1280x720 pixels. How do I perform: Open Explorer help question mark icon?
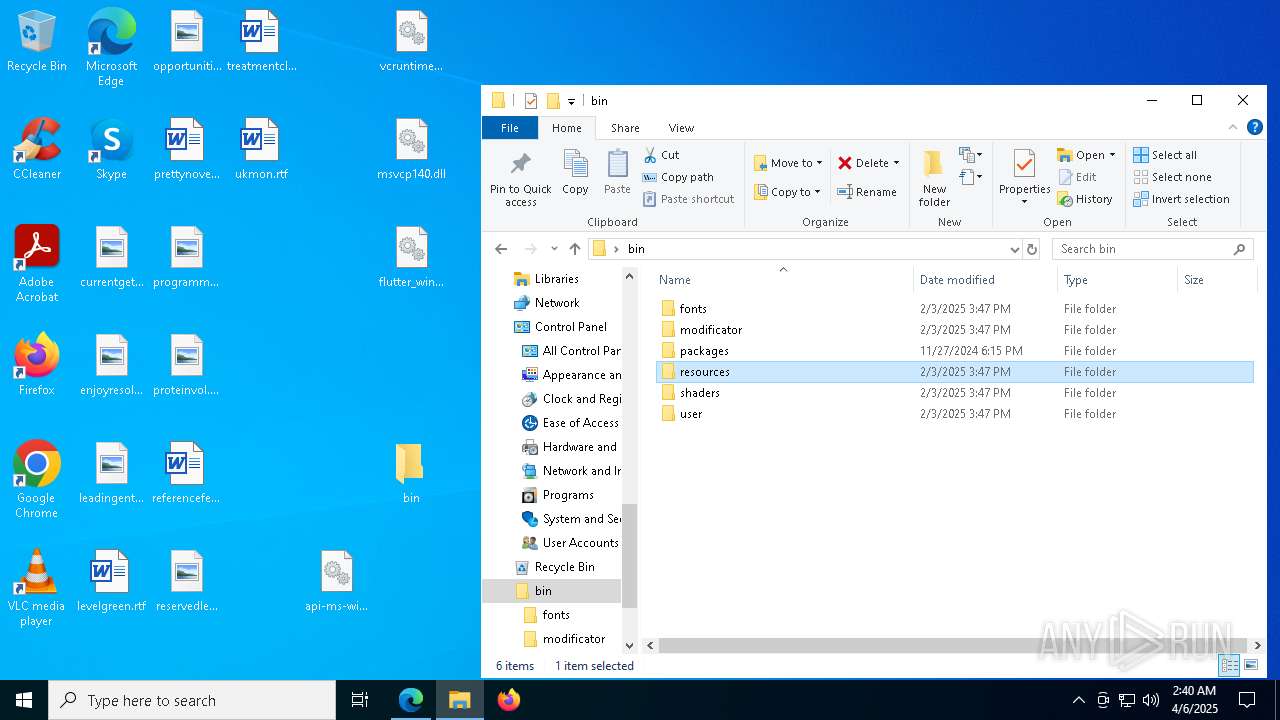(x=1255, y=127)
